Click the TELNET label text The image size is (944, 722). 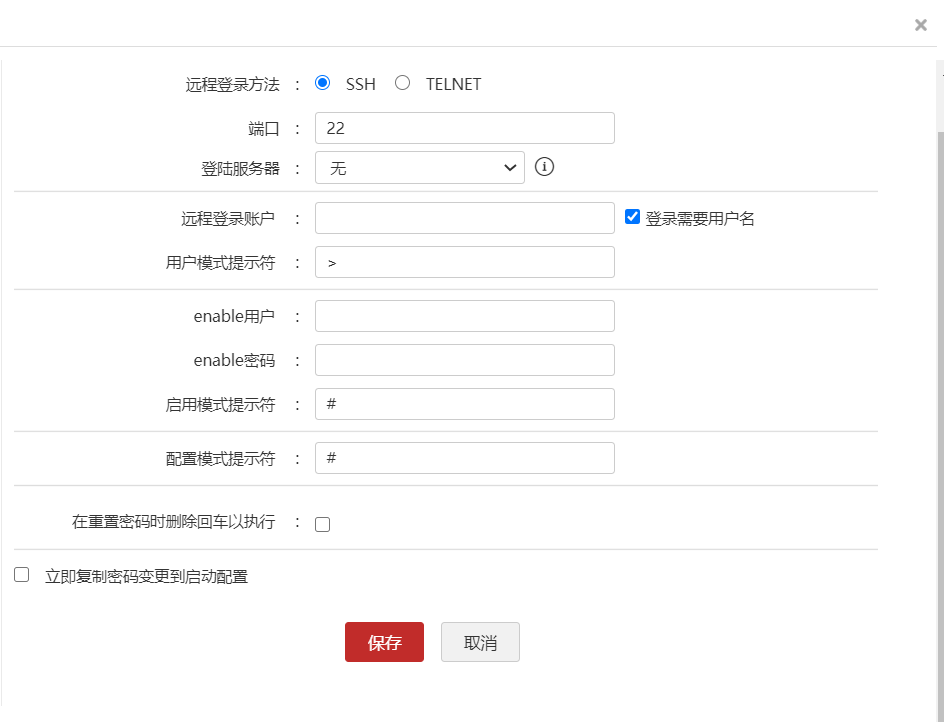tap(453, 84)
